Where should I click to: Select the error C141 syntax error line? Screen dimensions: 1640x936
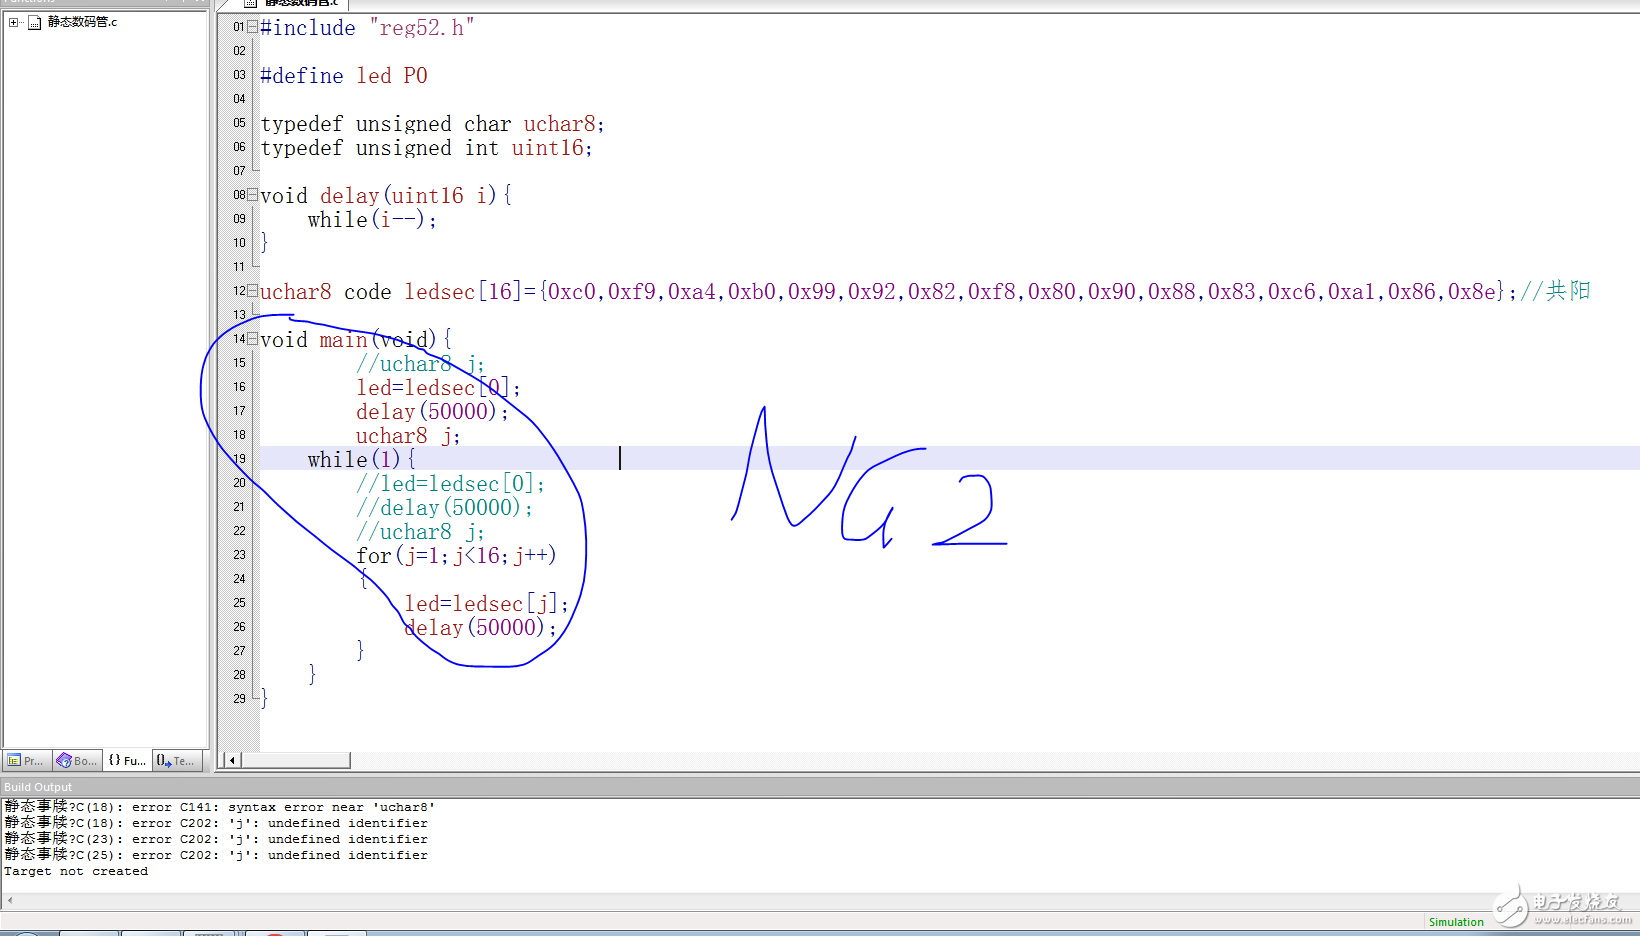tap(220, 807)
